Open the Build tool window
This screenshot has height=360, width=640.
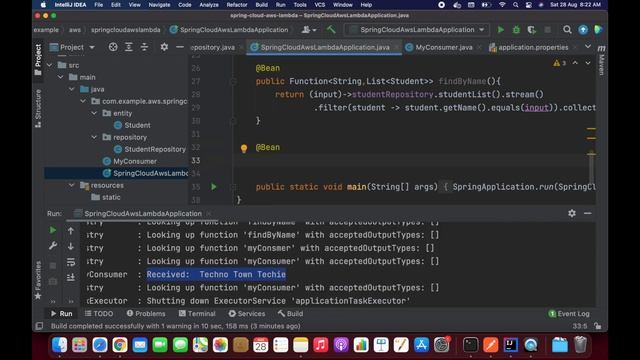coord(291,313)
